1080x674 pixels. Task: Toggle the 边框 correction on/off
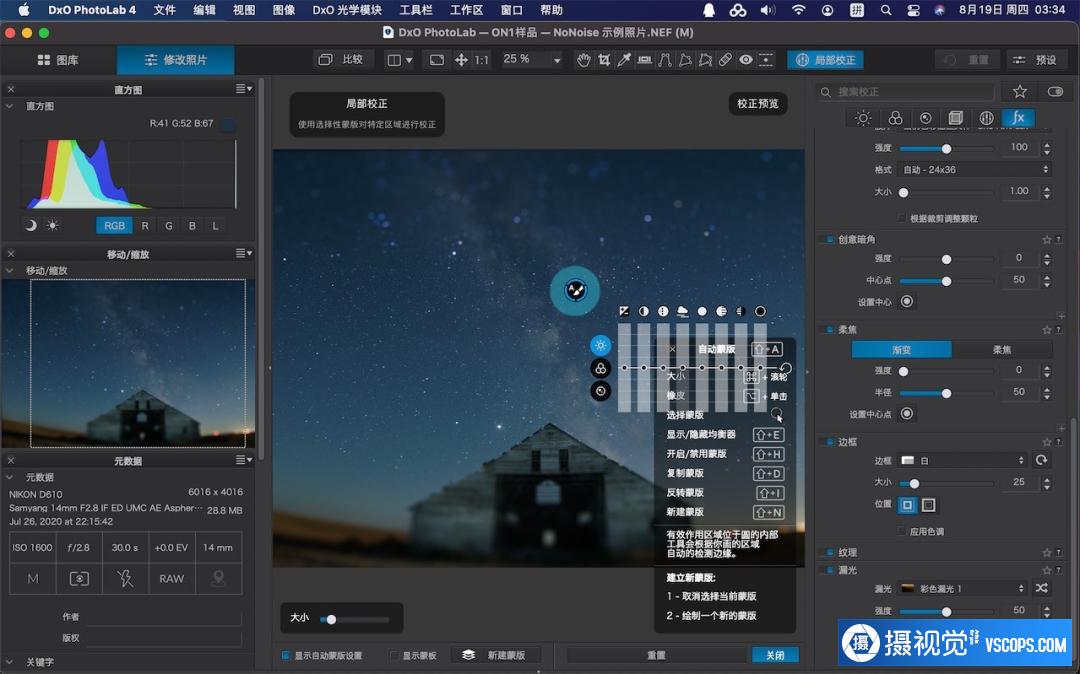[x=830, y=442]
